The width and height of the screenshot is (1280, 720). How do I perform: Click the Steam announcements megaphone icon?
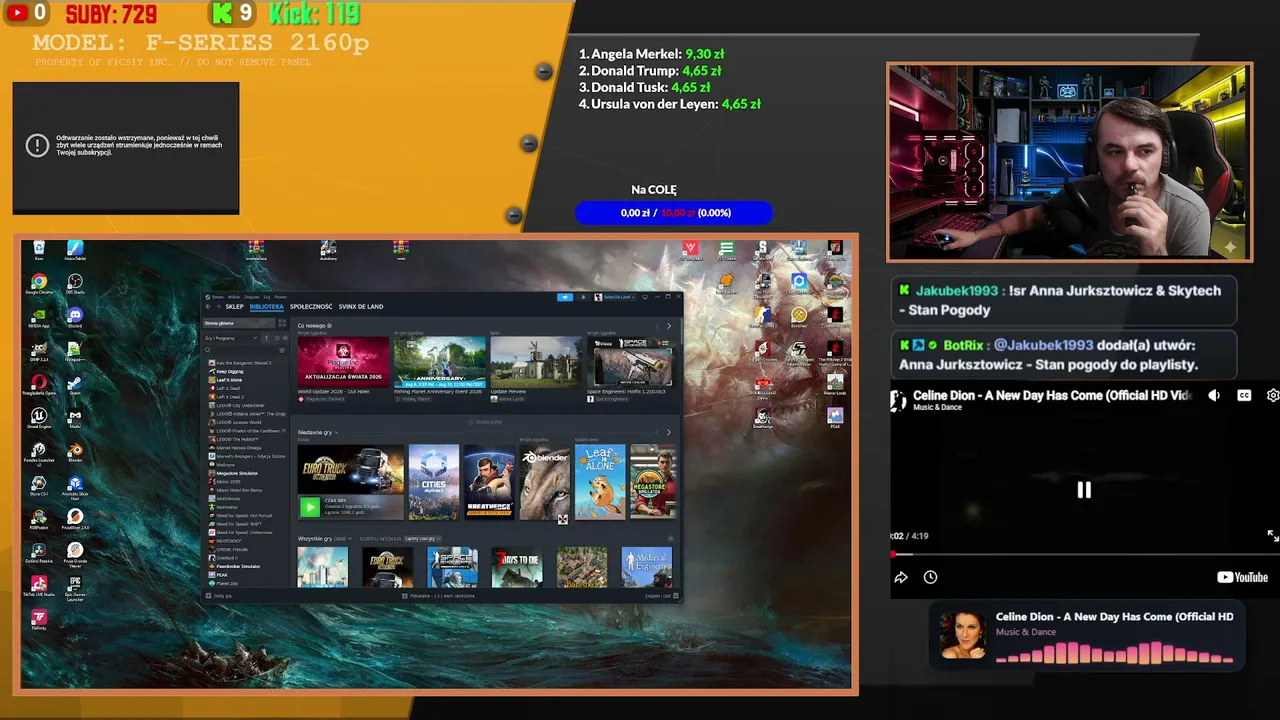565,297
